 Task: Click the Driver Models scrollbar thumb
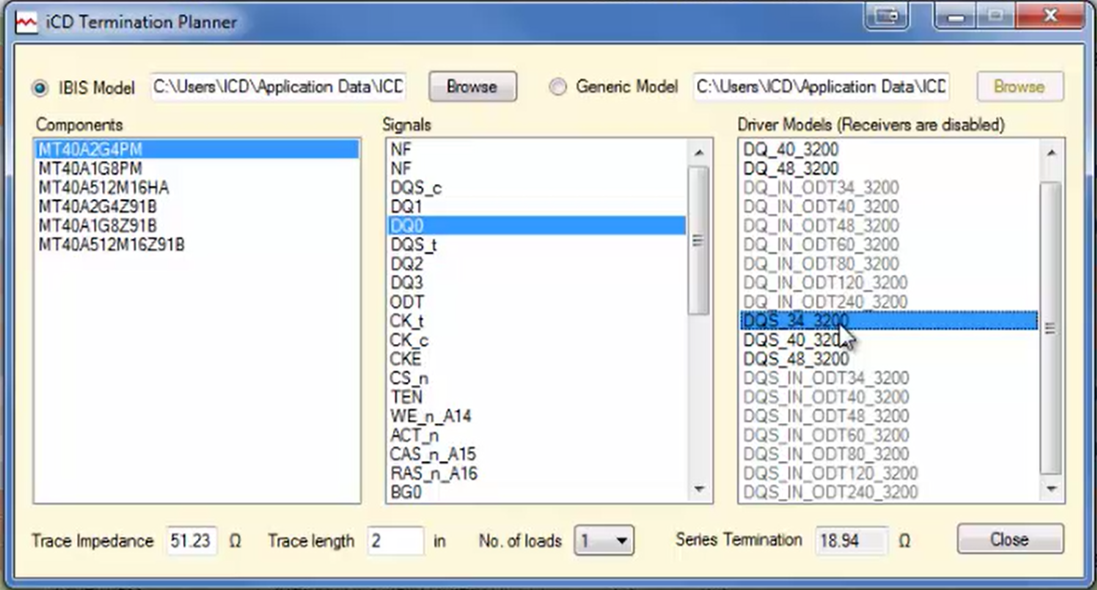[x=1050, y=328]
